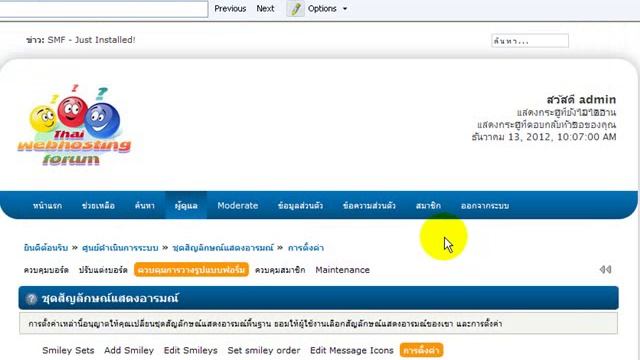The image size is (640, 360).
Task: Click the Next find button
Action: pyautogui.click(x=265, y=9)
